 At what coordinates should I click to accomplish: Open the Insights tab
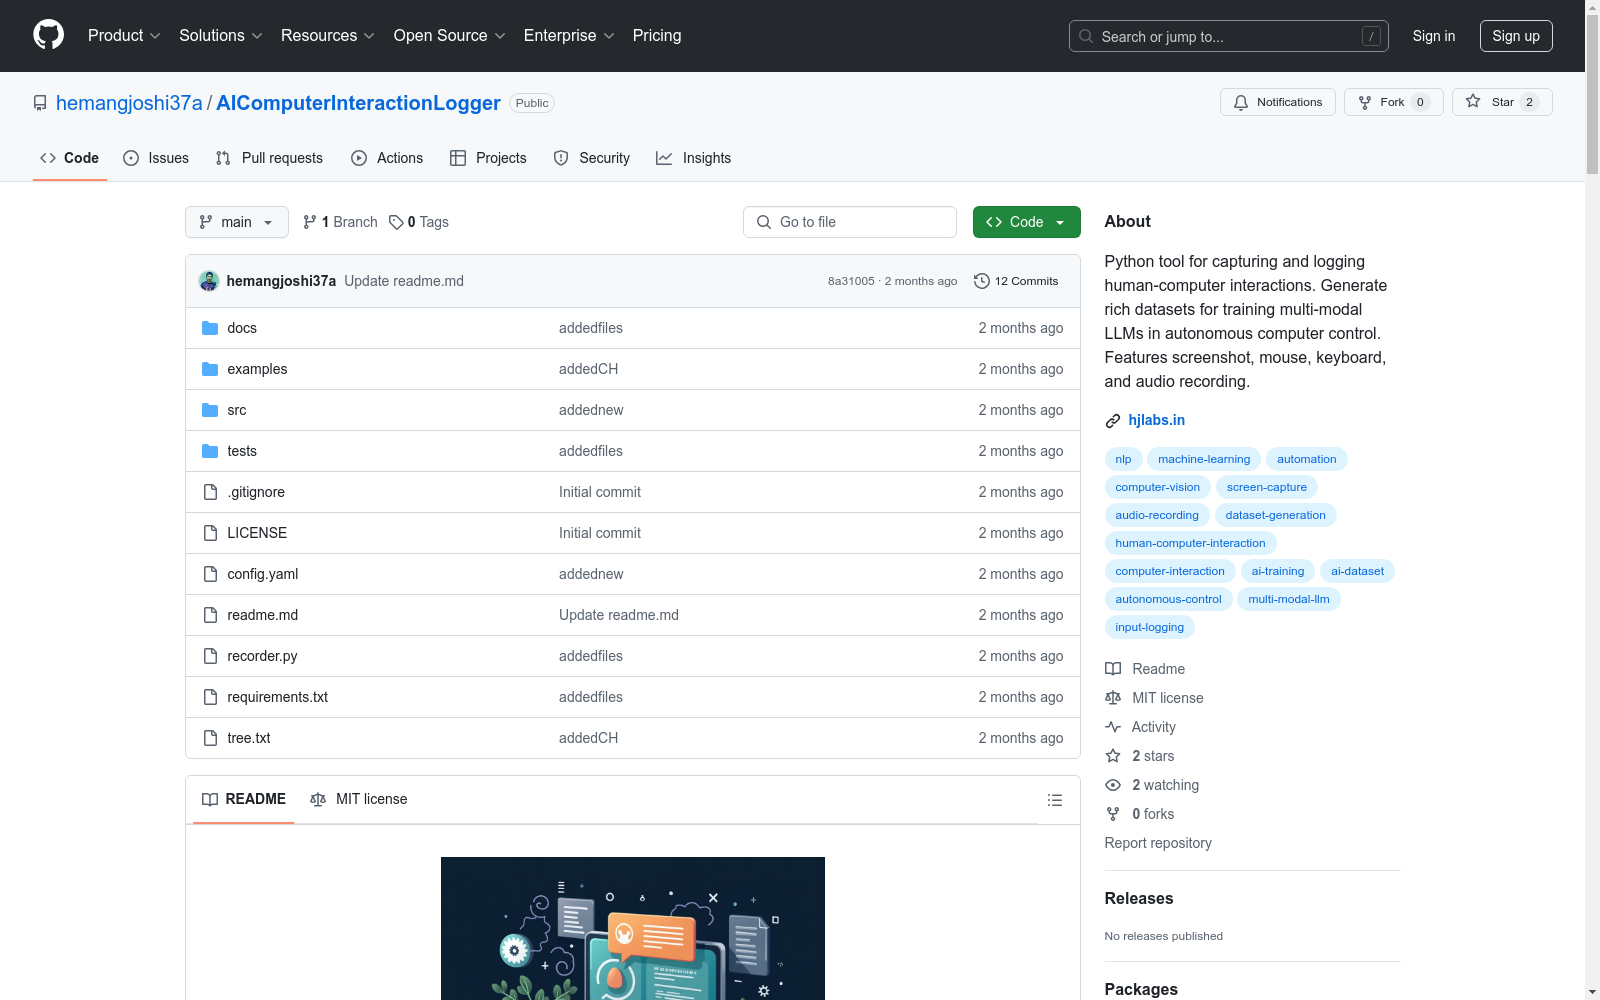click(693, 158)
